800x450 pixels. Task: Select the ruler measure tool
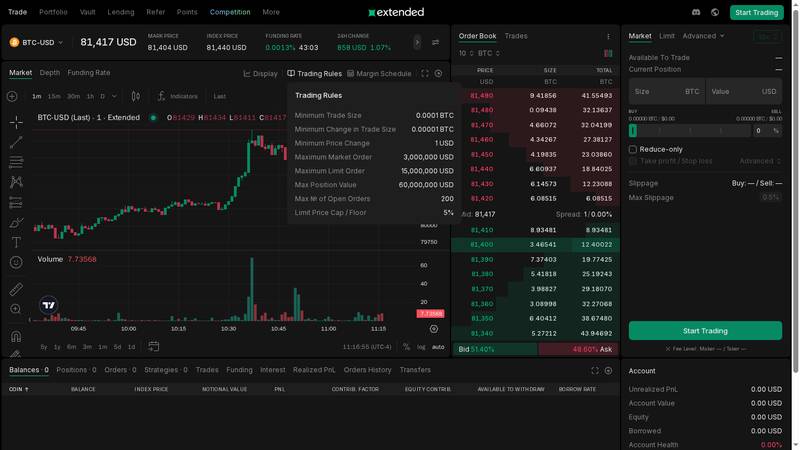[16, 289]
